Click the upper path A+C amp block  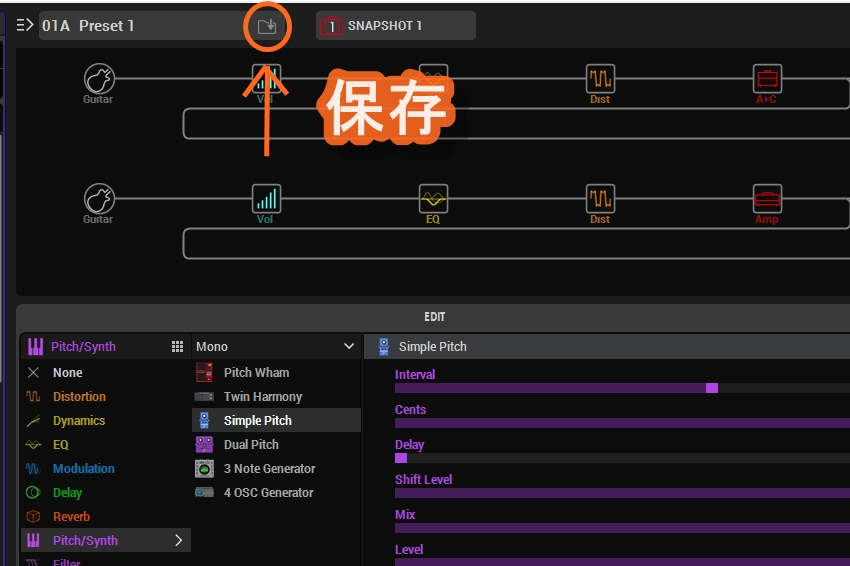click(766, 78)
